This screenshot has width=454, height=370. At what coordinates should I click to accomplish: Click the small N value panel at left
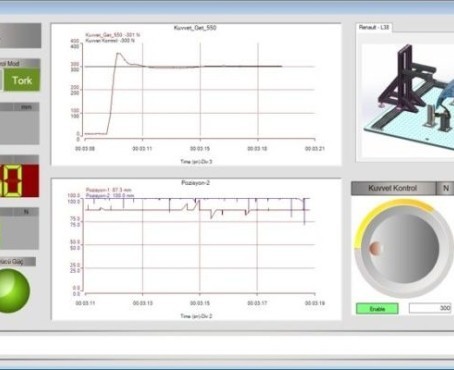tap(19, 229)
